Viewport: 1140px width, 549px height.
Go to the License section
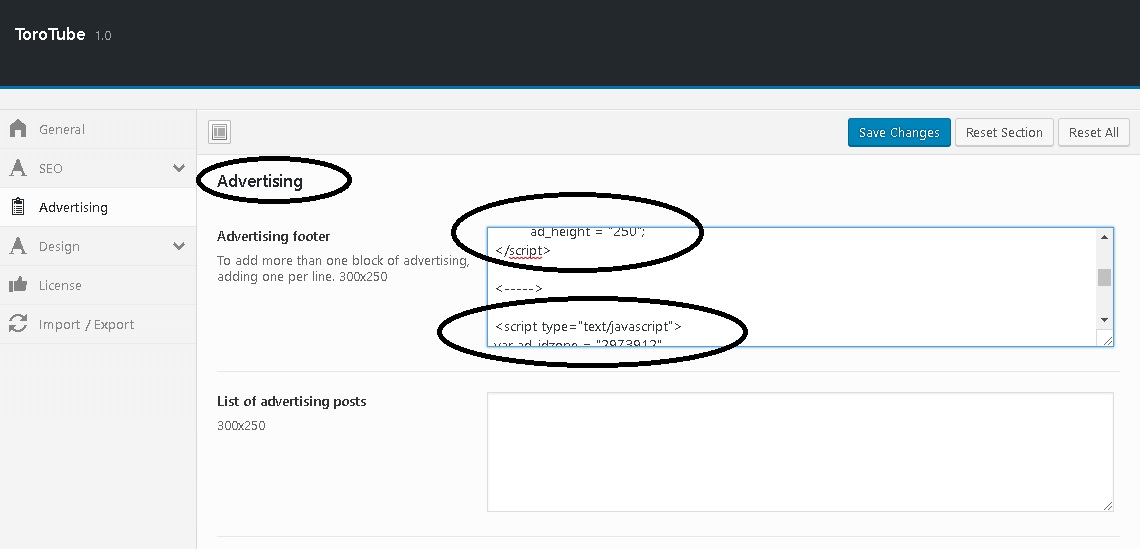[98, 285]
